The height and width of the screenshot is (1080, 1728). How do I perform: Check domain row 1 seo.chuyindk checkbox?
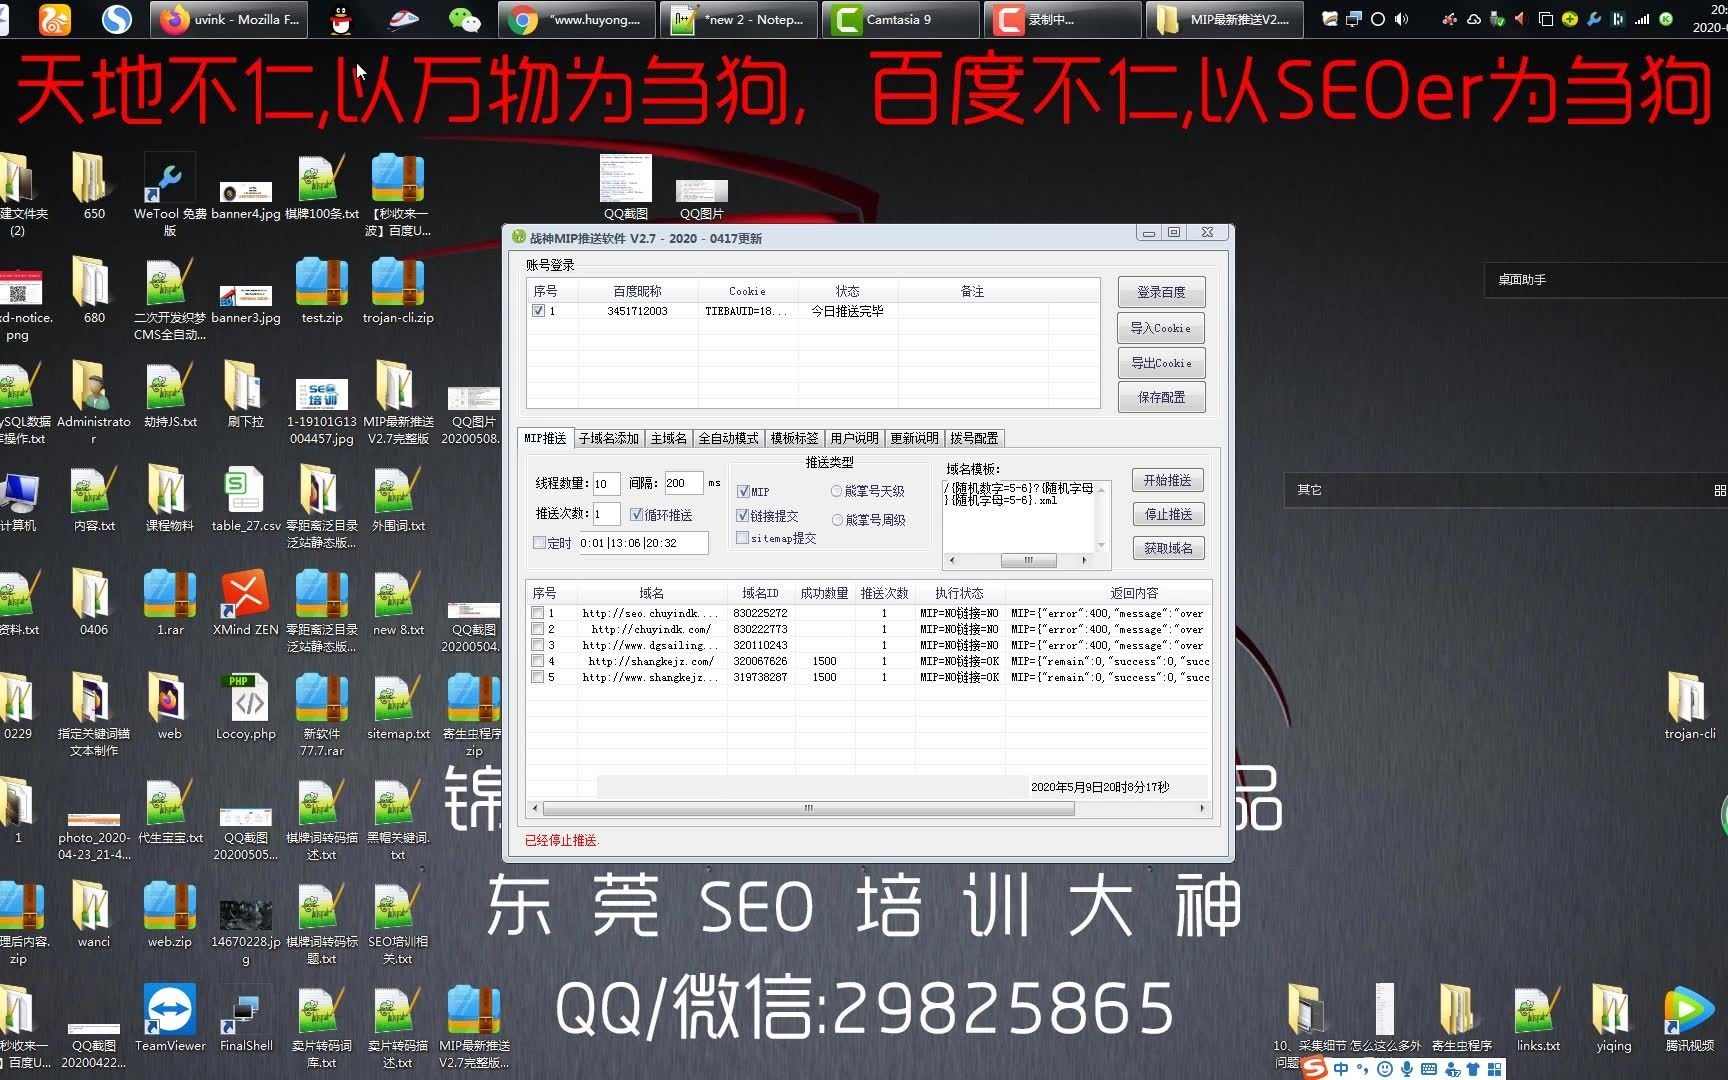[538, 613]
